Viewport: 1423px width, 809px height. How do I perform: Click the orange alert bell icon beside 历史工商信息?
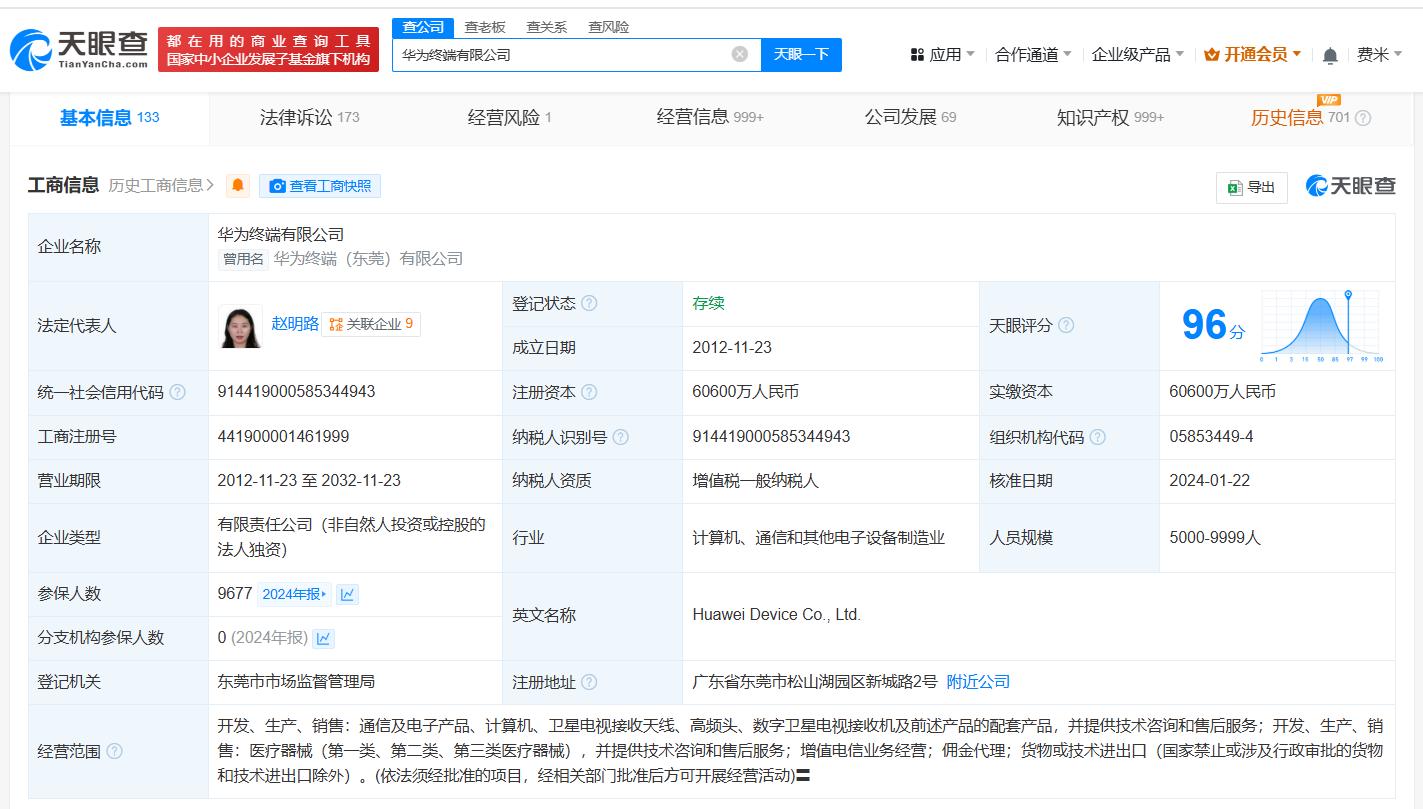(237, 186)
